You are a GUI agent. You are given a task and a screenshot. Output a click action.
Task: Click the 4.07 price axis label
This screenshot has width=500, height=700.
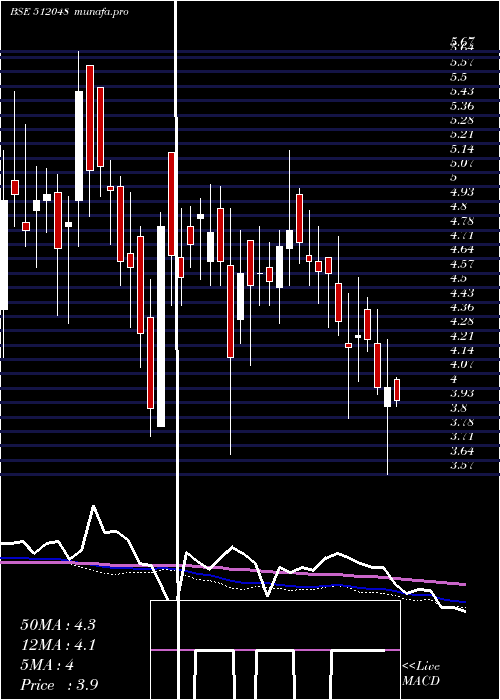(462, 364)
